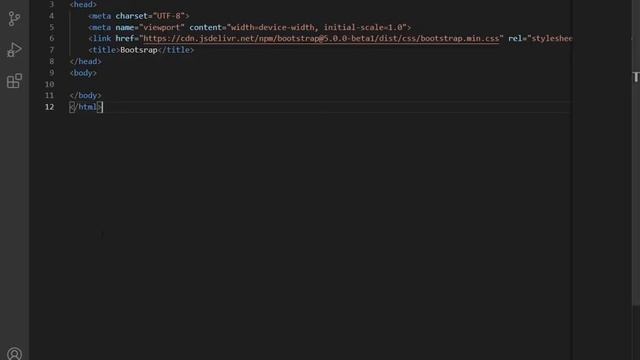The height and width of the screenshot is (360, 640).
Task: Open the Run and Debug view
Action: point(14,50)
